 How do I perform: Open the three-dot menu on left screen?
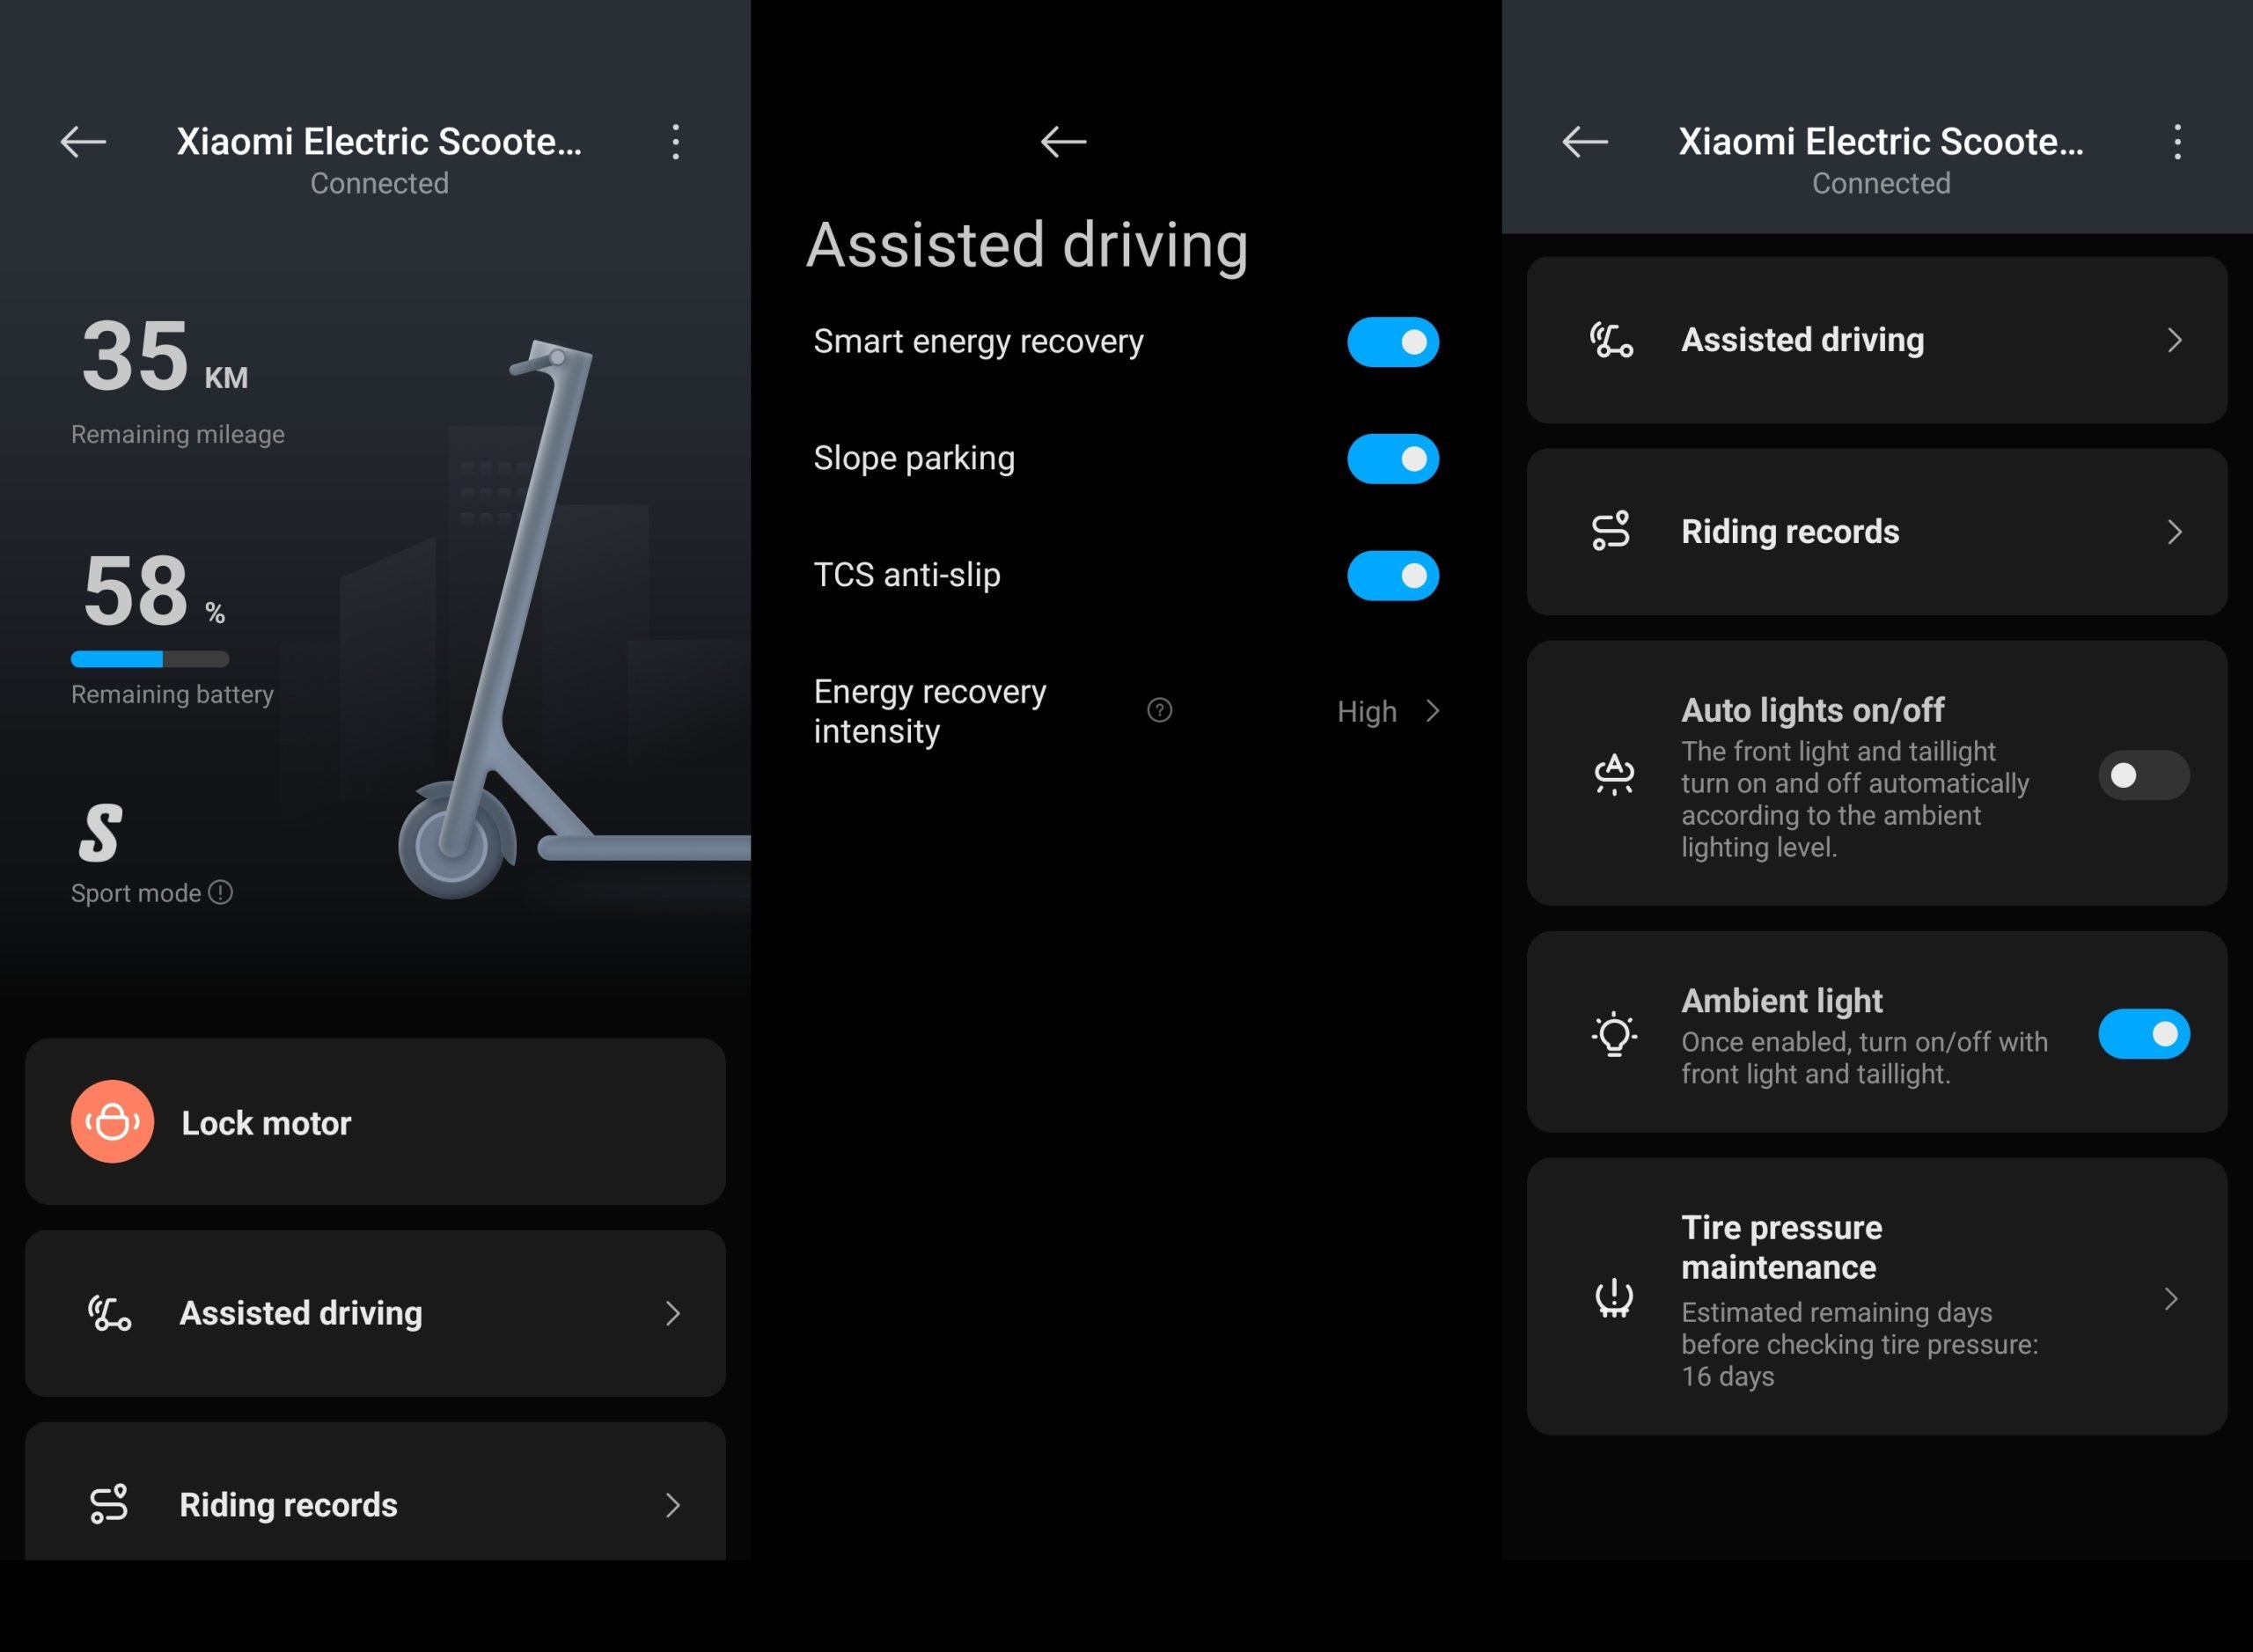point(676,142)
